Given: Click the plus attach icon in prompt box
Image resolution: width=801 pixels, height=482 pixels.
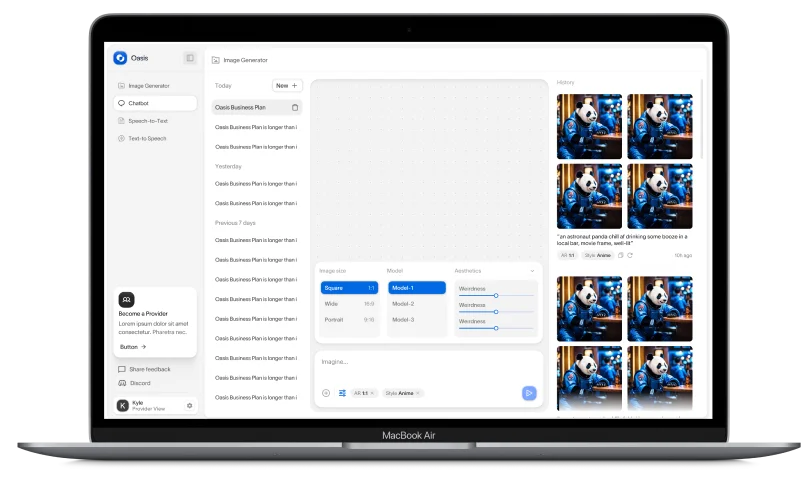Looking at the screenshot, I should point(326,393).
